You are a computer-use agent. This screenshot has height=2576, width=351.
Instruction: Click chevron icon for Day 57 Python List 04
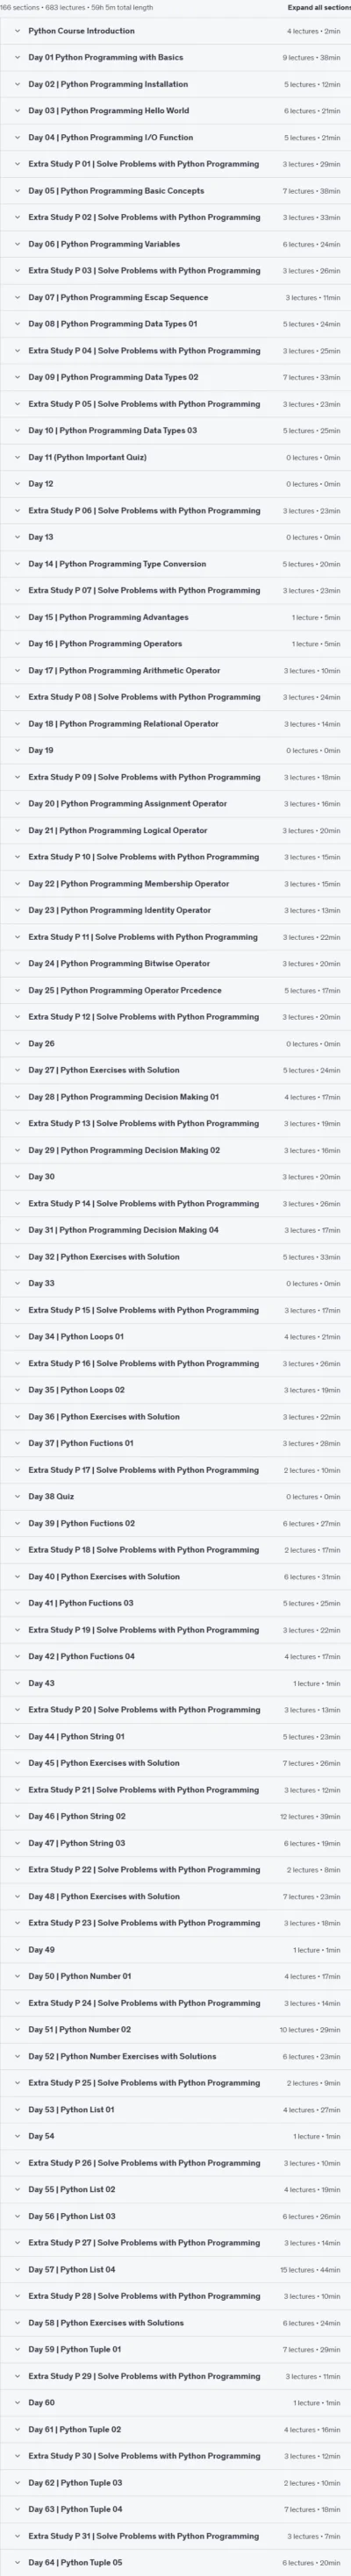click(x=17, y=2269)
